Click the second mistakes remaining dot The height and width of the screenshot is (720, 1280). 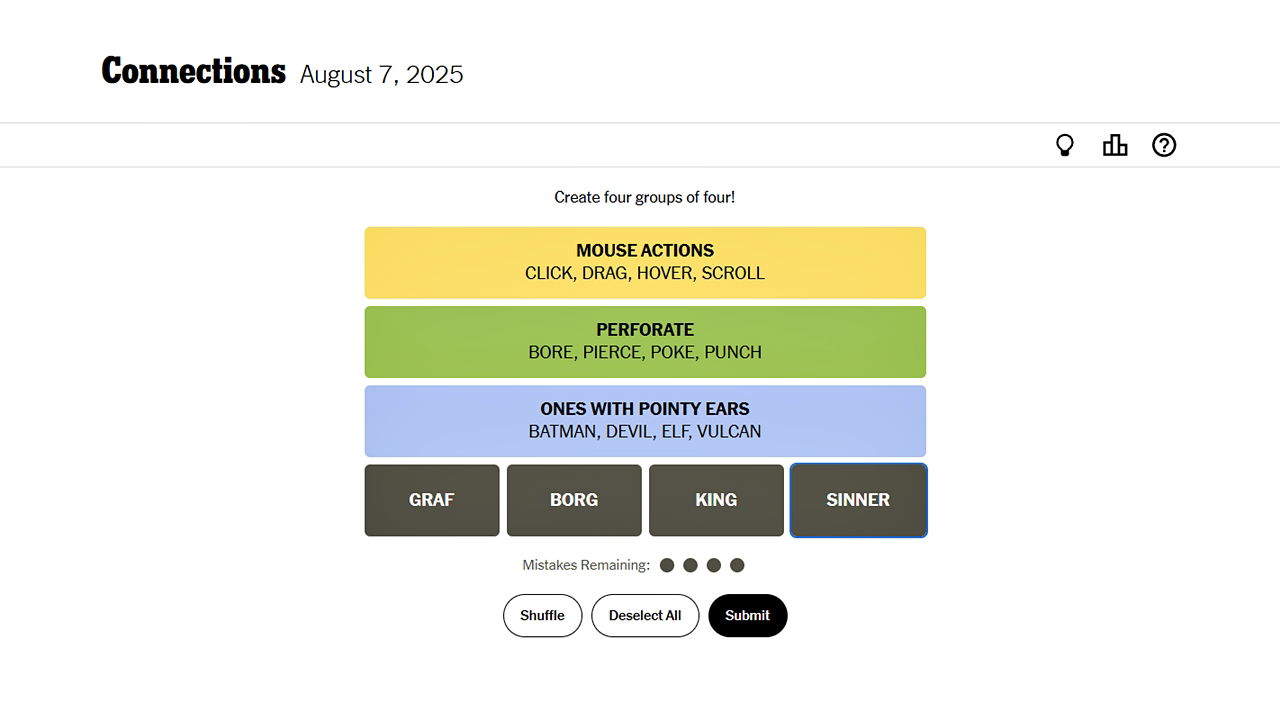coord(690,565)
